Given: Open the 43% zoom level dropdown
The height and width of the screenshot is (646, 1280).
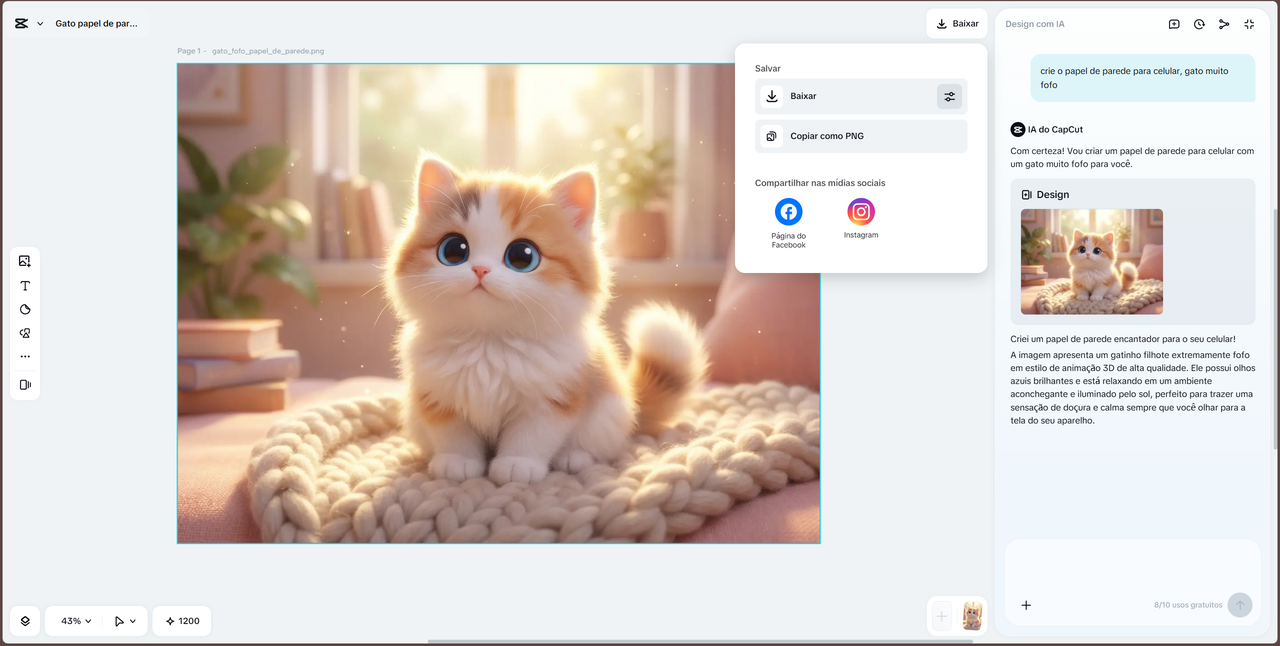Looking at the screenshot, I should 76,621.
